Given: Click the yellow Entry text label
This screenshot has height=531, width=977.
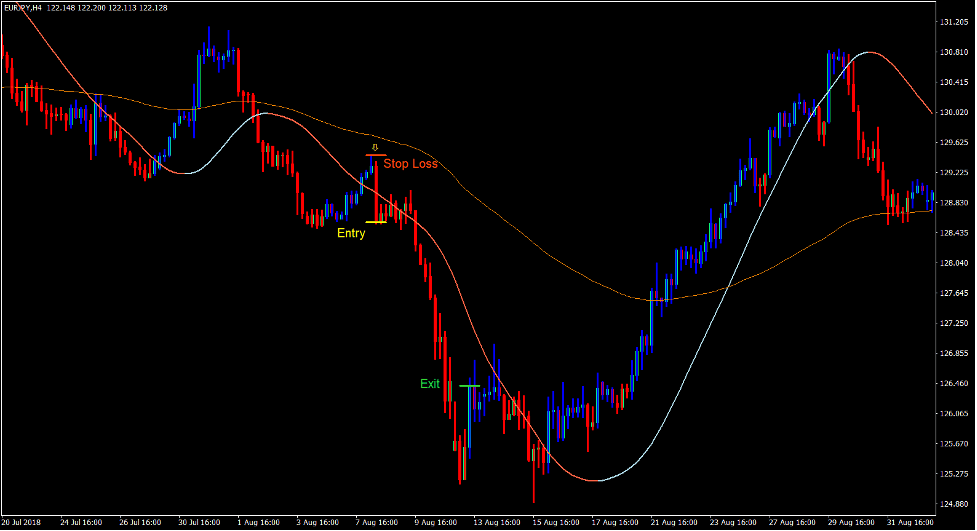Looking at the screenshot, I should click(351, 233).
